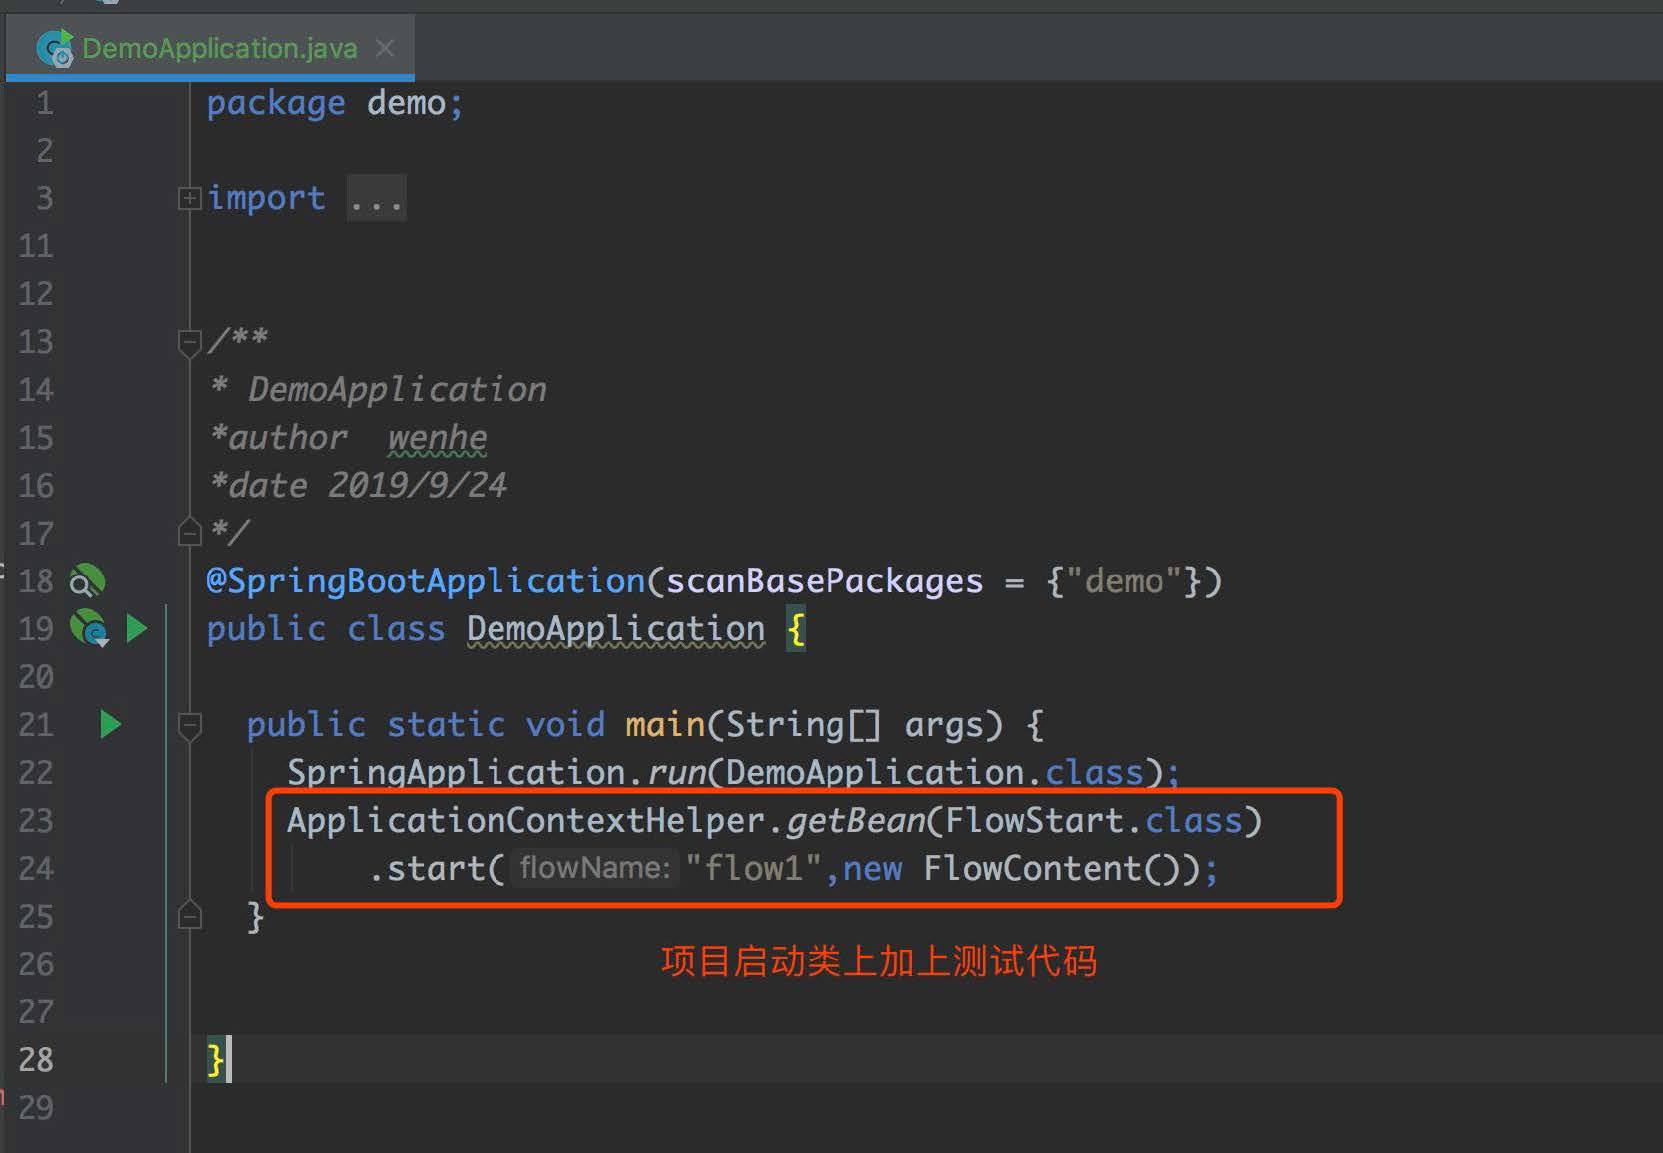Click the package demo declaration
This screenshot has width=1663, height=1153.
click(x=335, y=103)
